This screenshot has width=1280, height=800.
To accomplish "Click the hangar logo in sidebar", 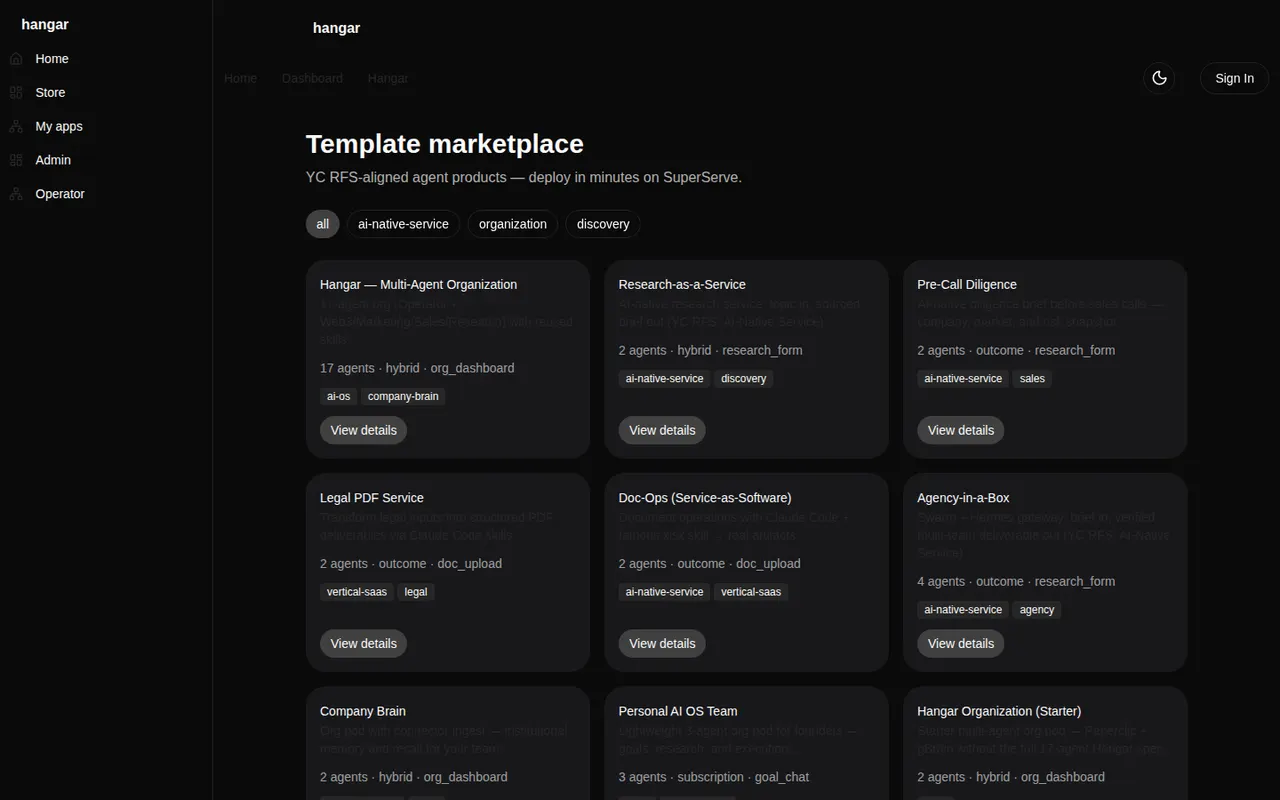I will [45, 24].
